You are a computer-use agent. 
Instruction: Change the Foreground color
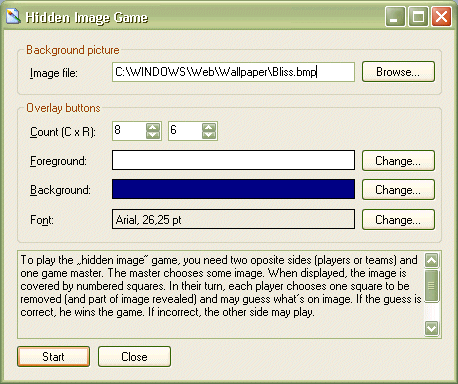(398, 161)
